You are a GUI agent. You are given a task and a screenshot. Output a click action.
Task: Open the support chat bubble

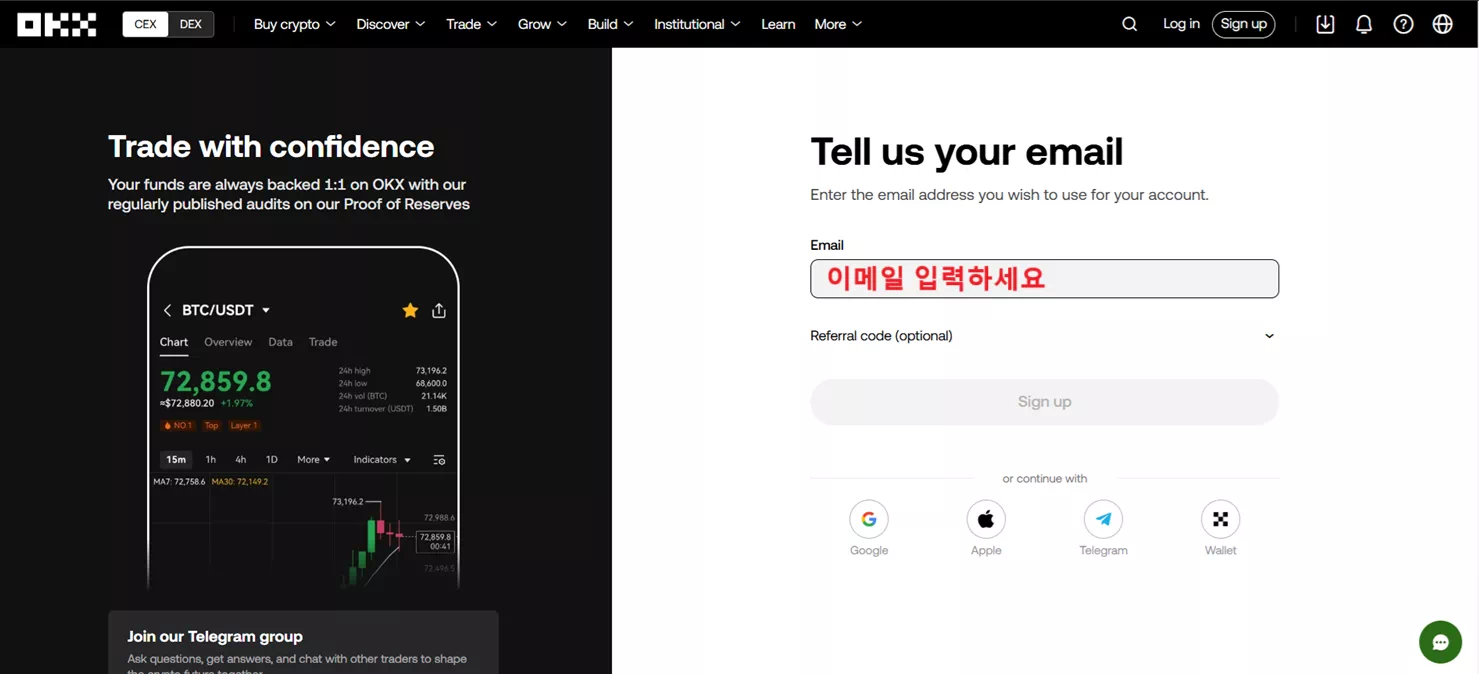point(1440,642)
